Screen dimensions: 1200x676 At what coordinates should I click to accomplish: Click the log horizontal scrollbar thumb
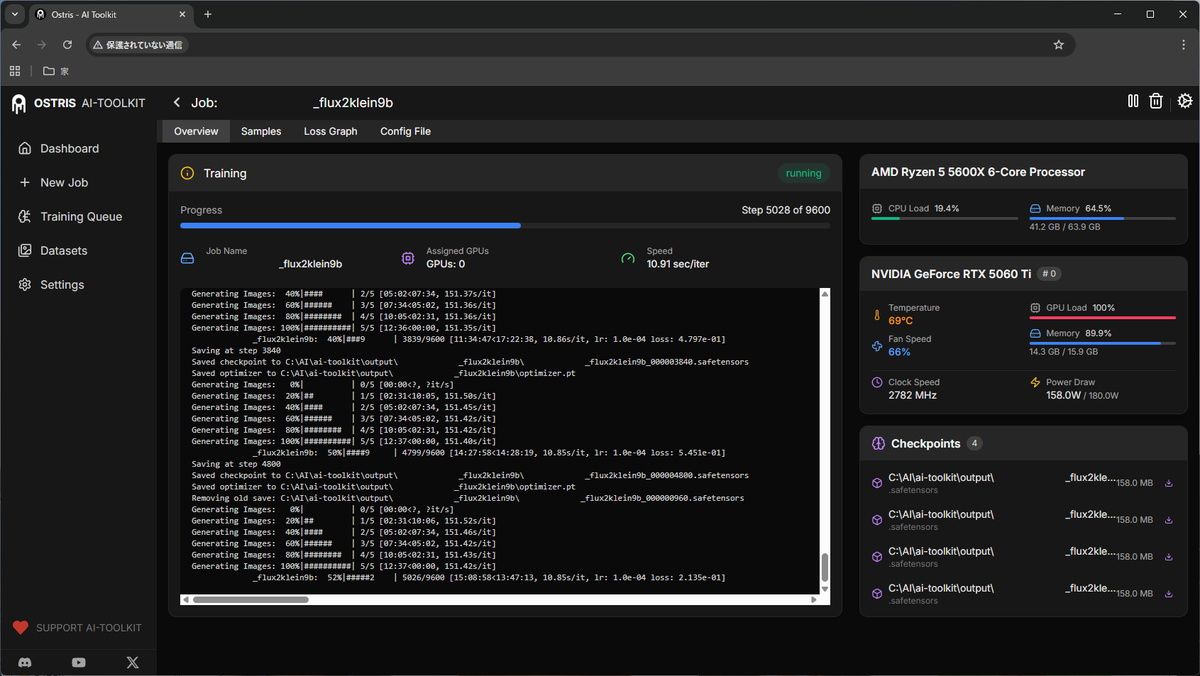[x=250, y=599]
